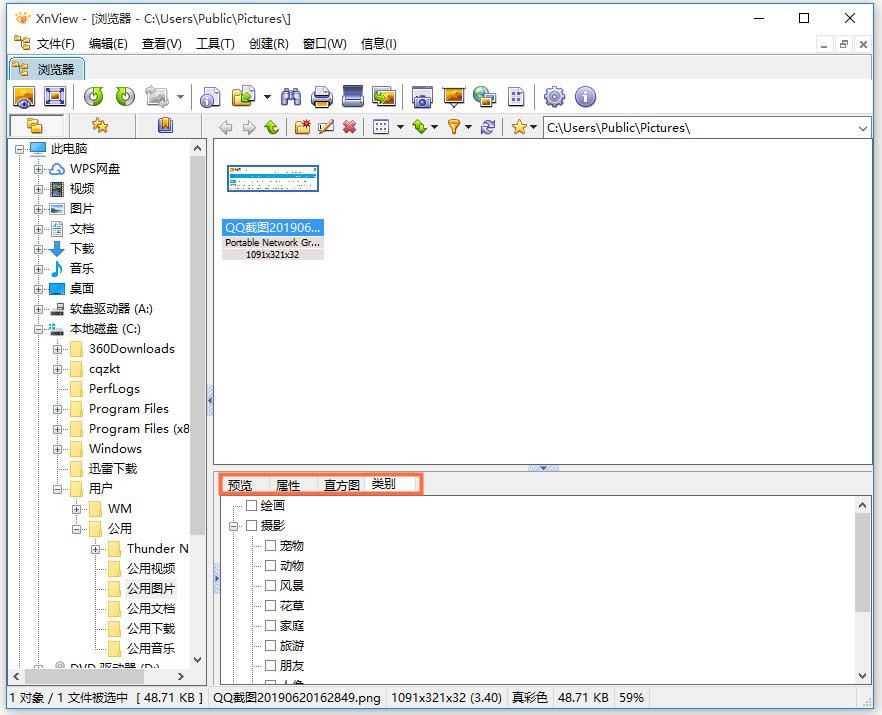
Task: Enable the 花草 category checkbox
Action: [271, 605]
